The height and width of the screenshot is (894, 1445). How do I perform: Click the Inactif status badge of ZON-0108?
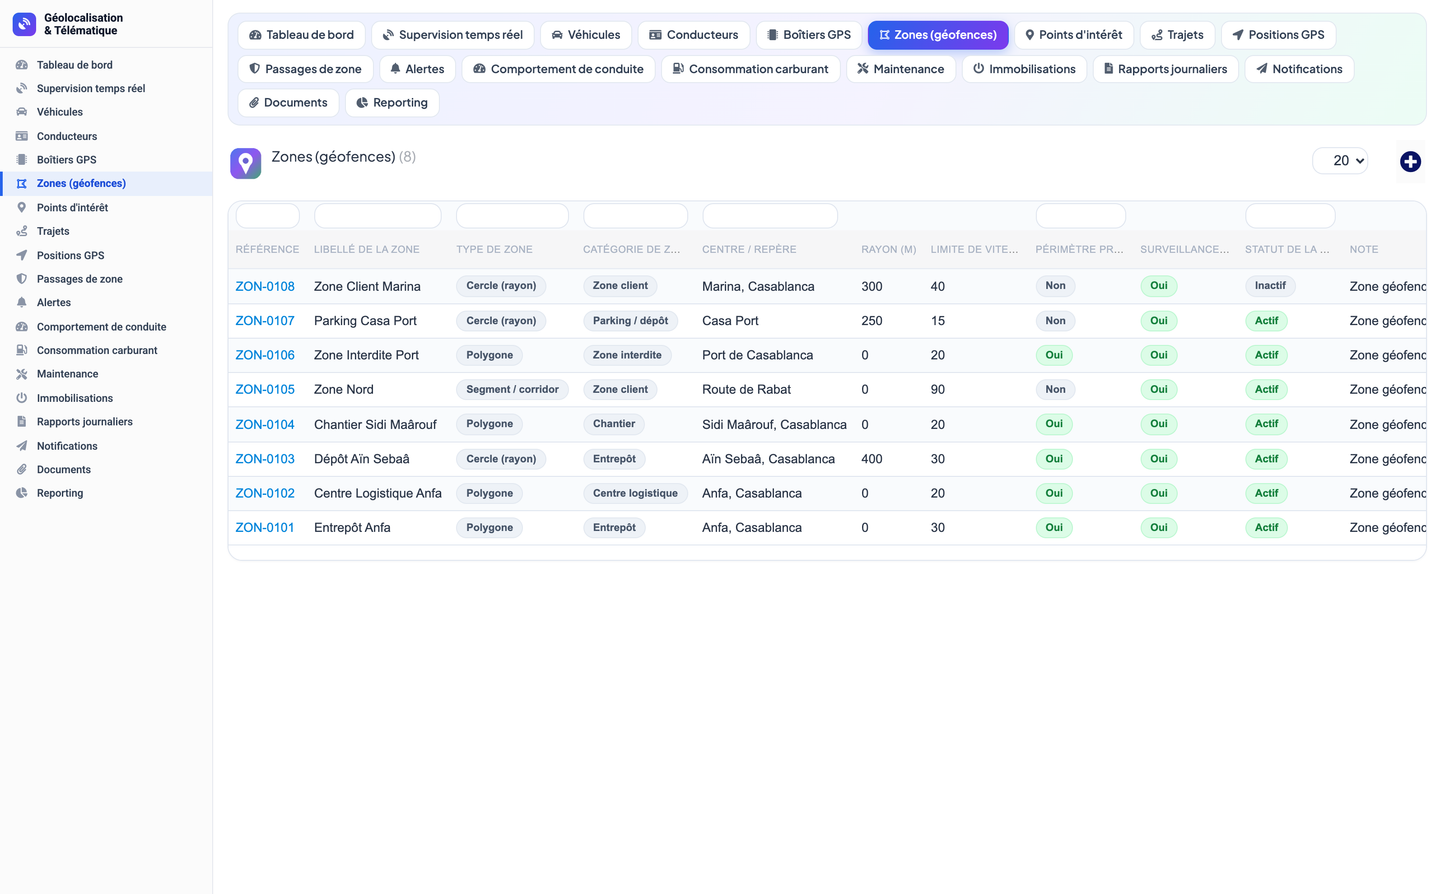[x=1270, y=286]
